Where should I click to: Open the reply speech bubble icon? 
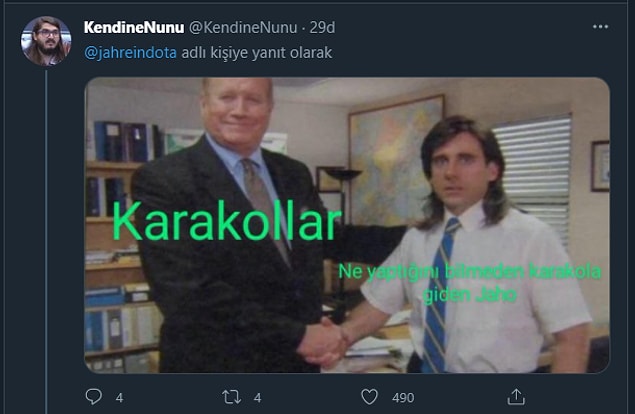pos(94,397)
